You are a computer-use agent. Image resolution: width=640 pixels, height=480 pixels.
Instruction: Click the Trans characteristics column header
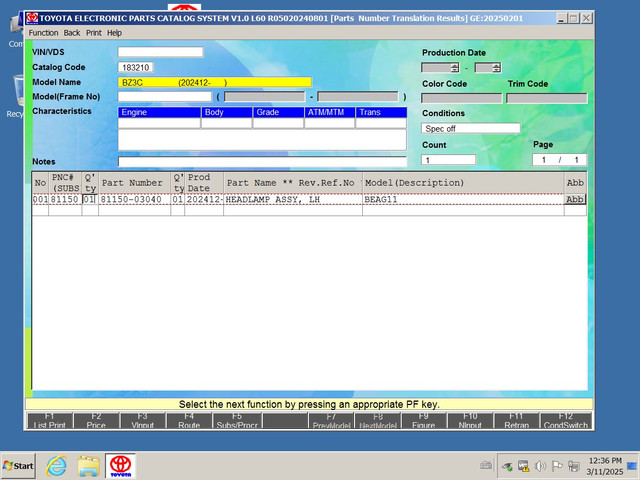[381, 112]
